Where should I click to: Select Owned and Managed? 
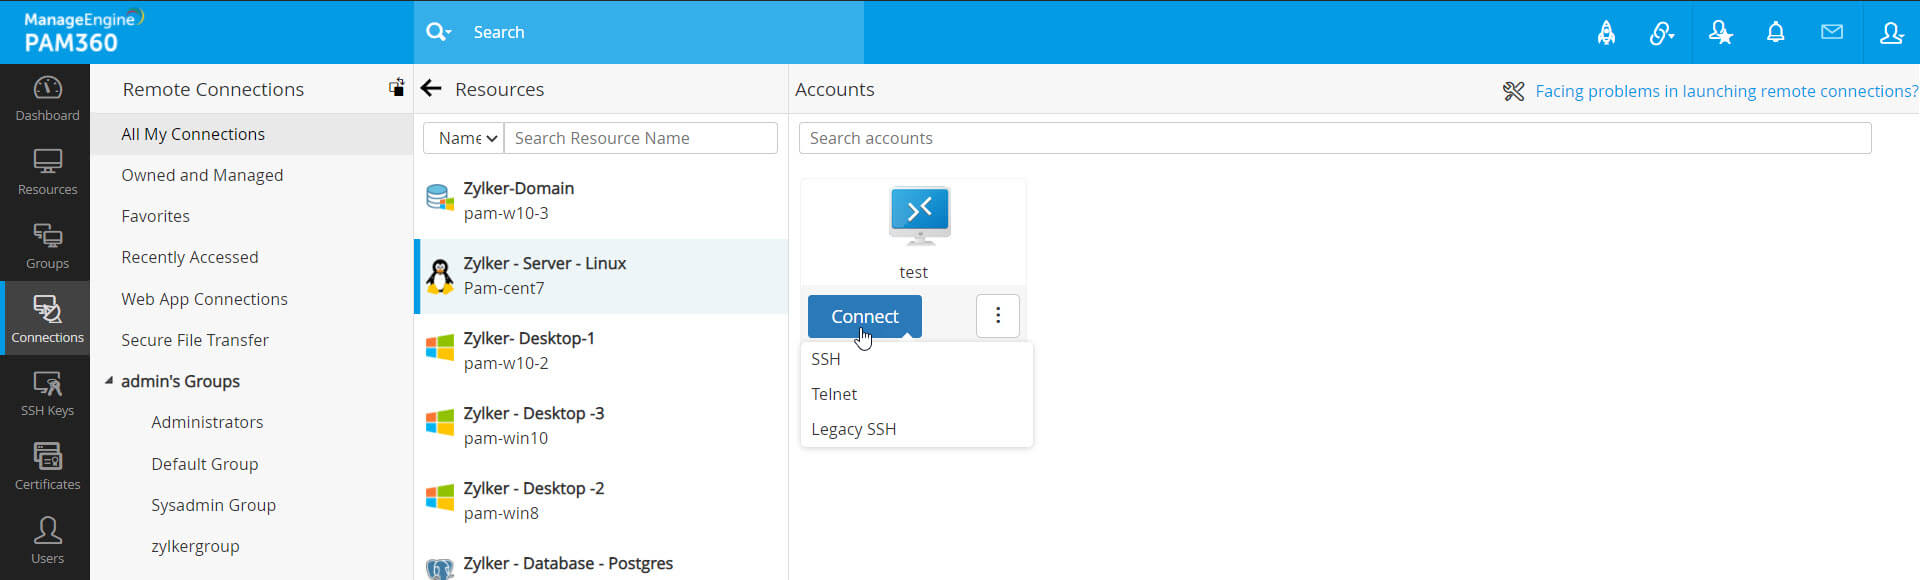(x=202, y=175)
